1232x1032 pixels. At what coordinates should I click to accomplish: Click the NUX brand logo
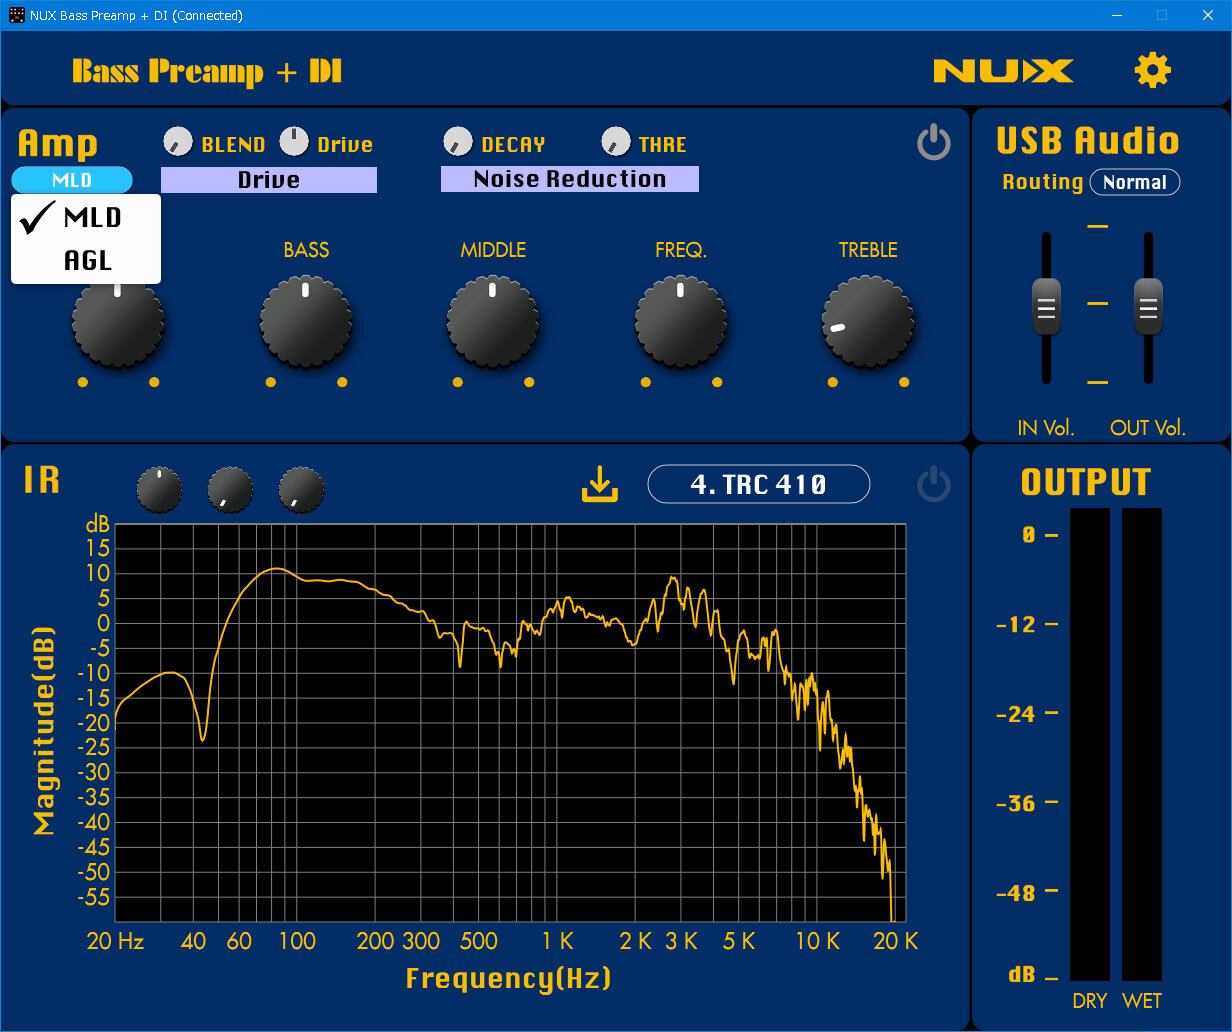[1003, 71]
